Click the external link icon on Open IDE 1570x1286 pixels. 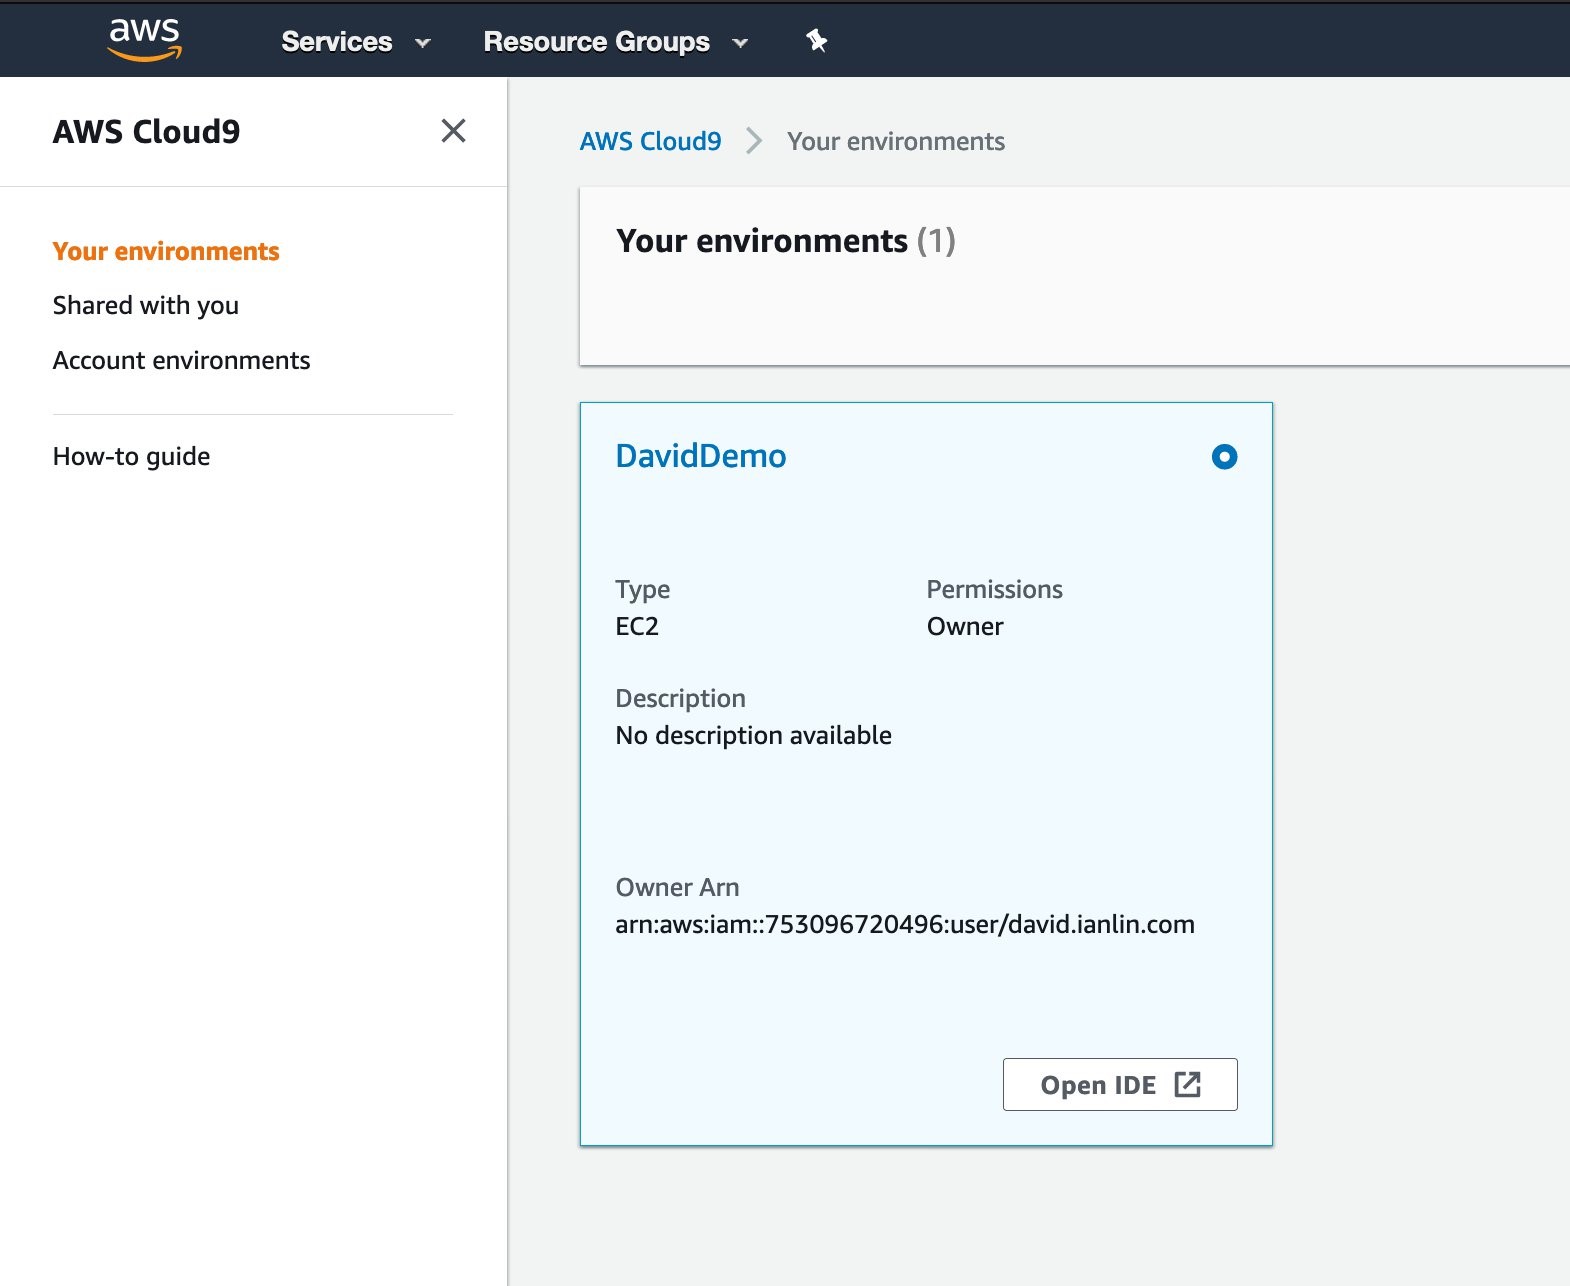point(1187,1084)
